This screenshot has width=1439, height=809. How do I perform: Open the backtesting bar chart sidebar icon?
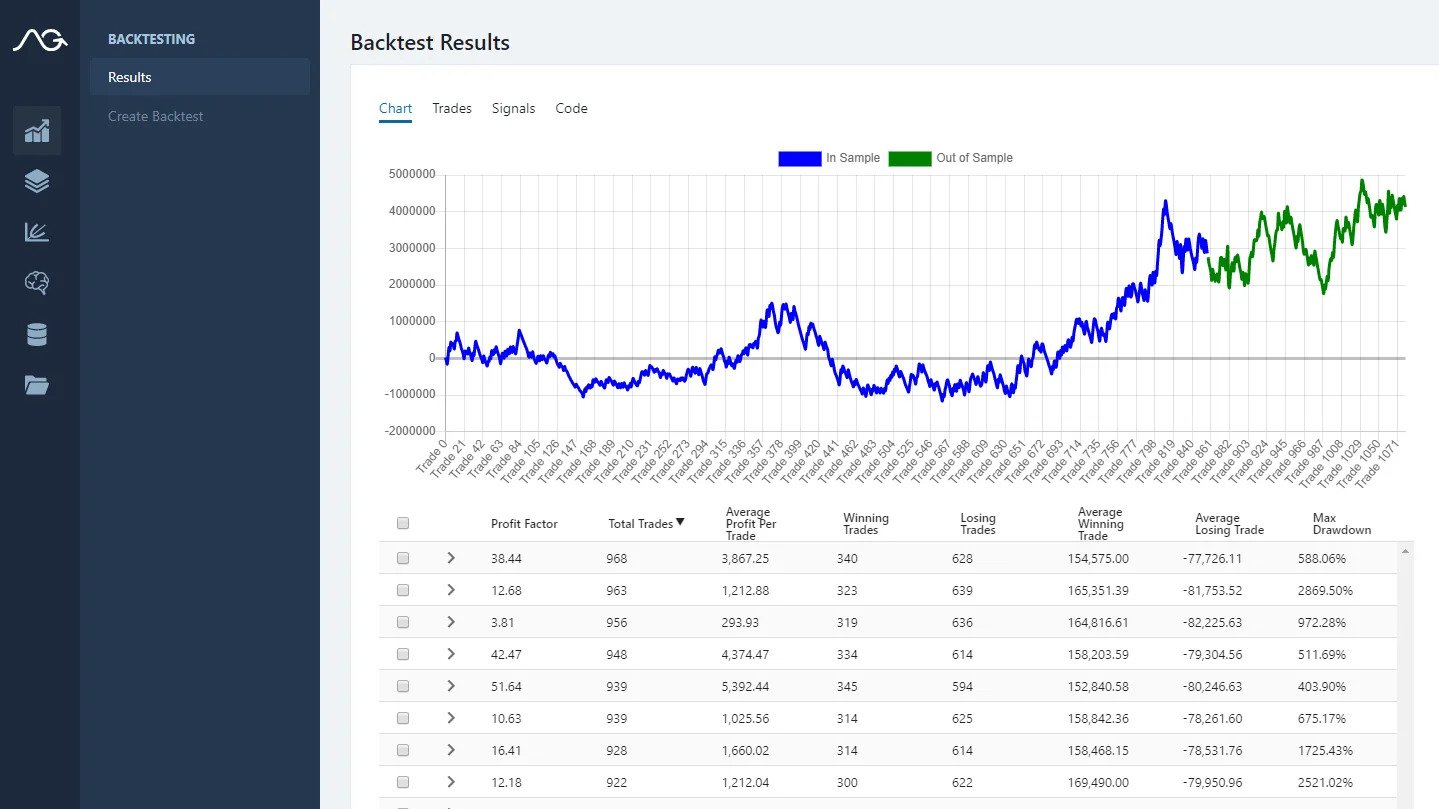coord(37,131)
